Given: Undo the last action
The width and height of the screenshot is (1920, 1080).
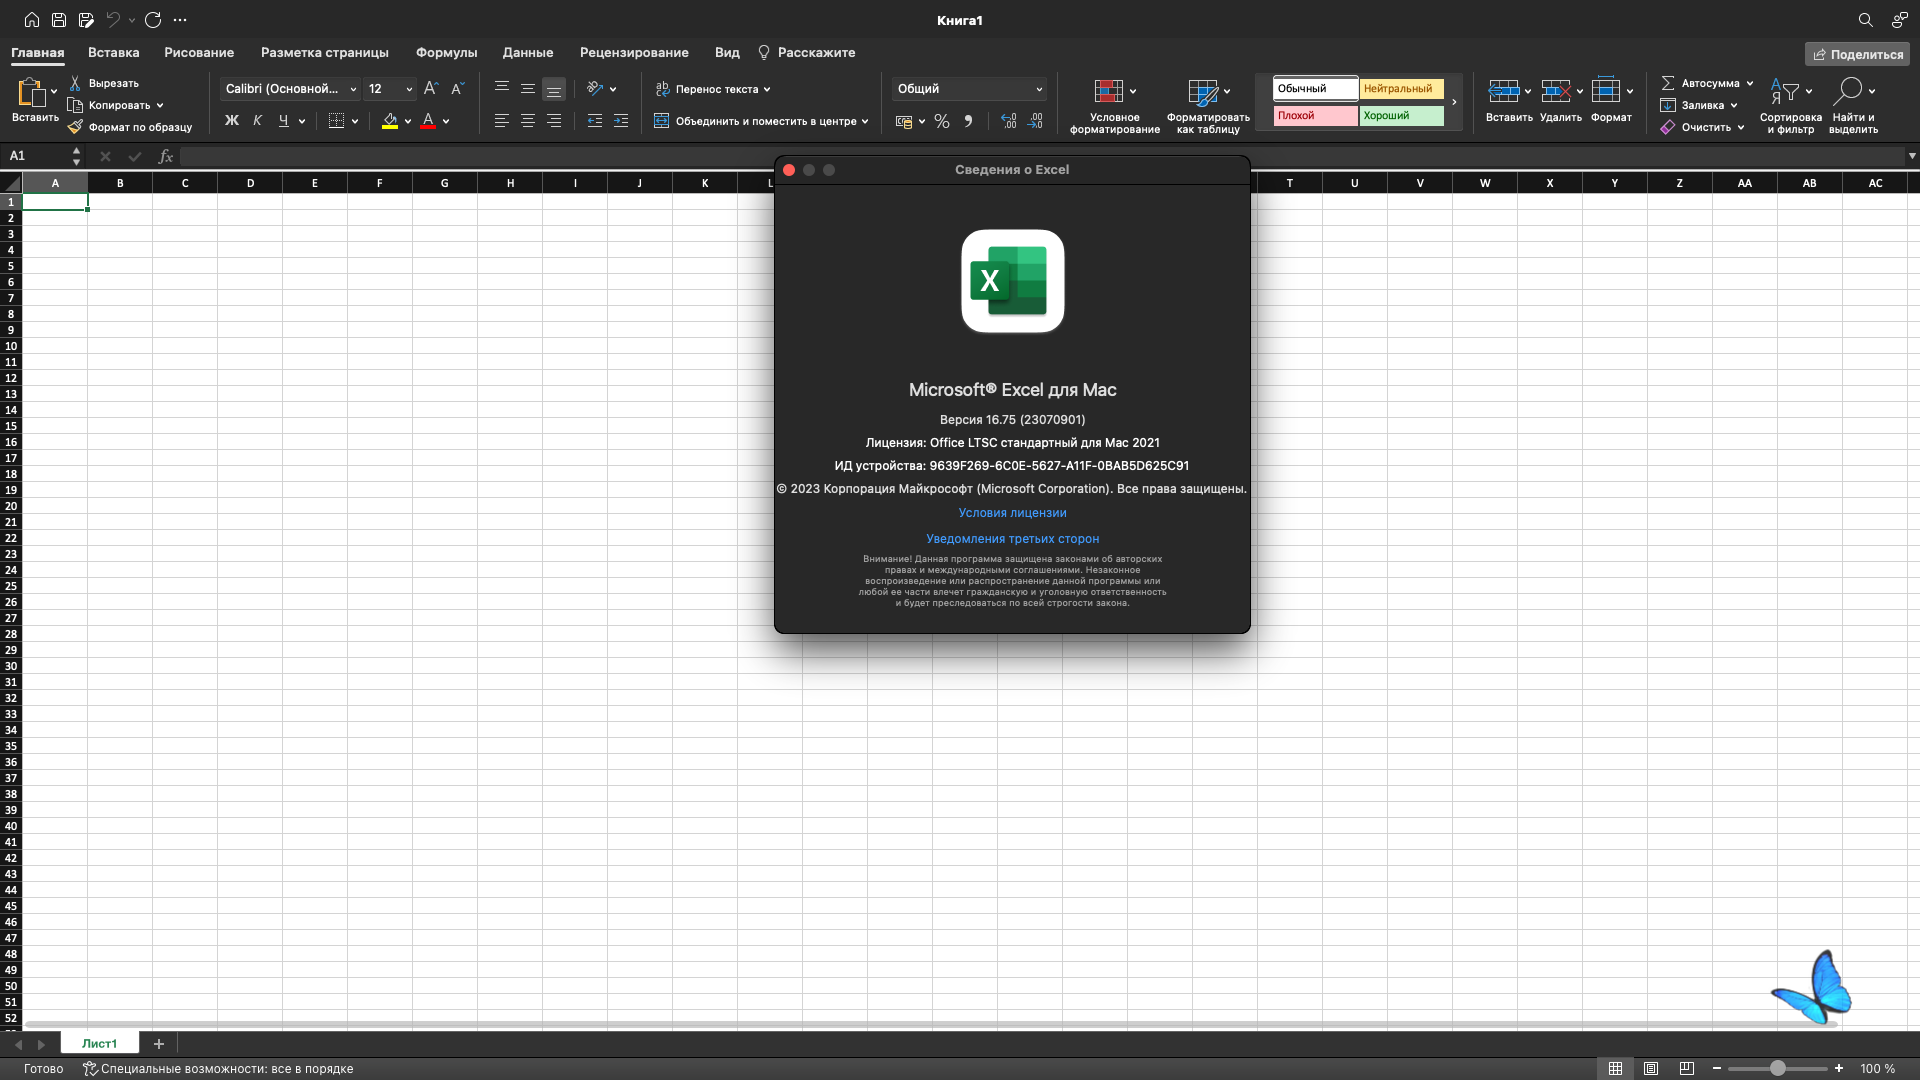Looking at the screenshot, I should [113, 20].
